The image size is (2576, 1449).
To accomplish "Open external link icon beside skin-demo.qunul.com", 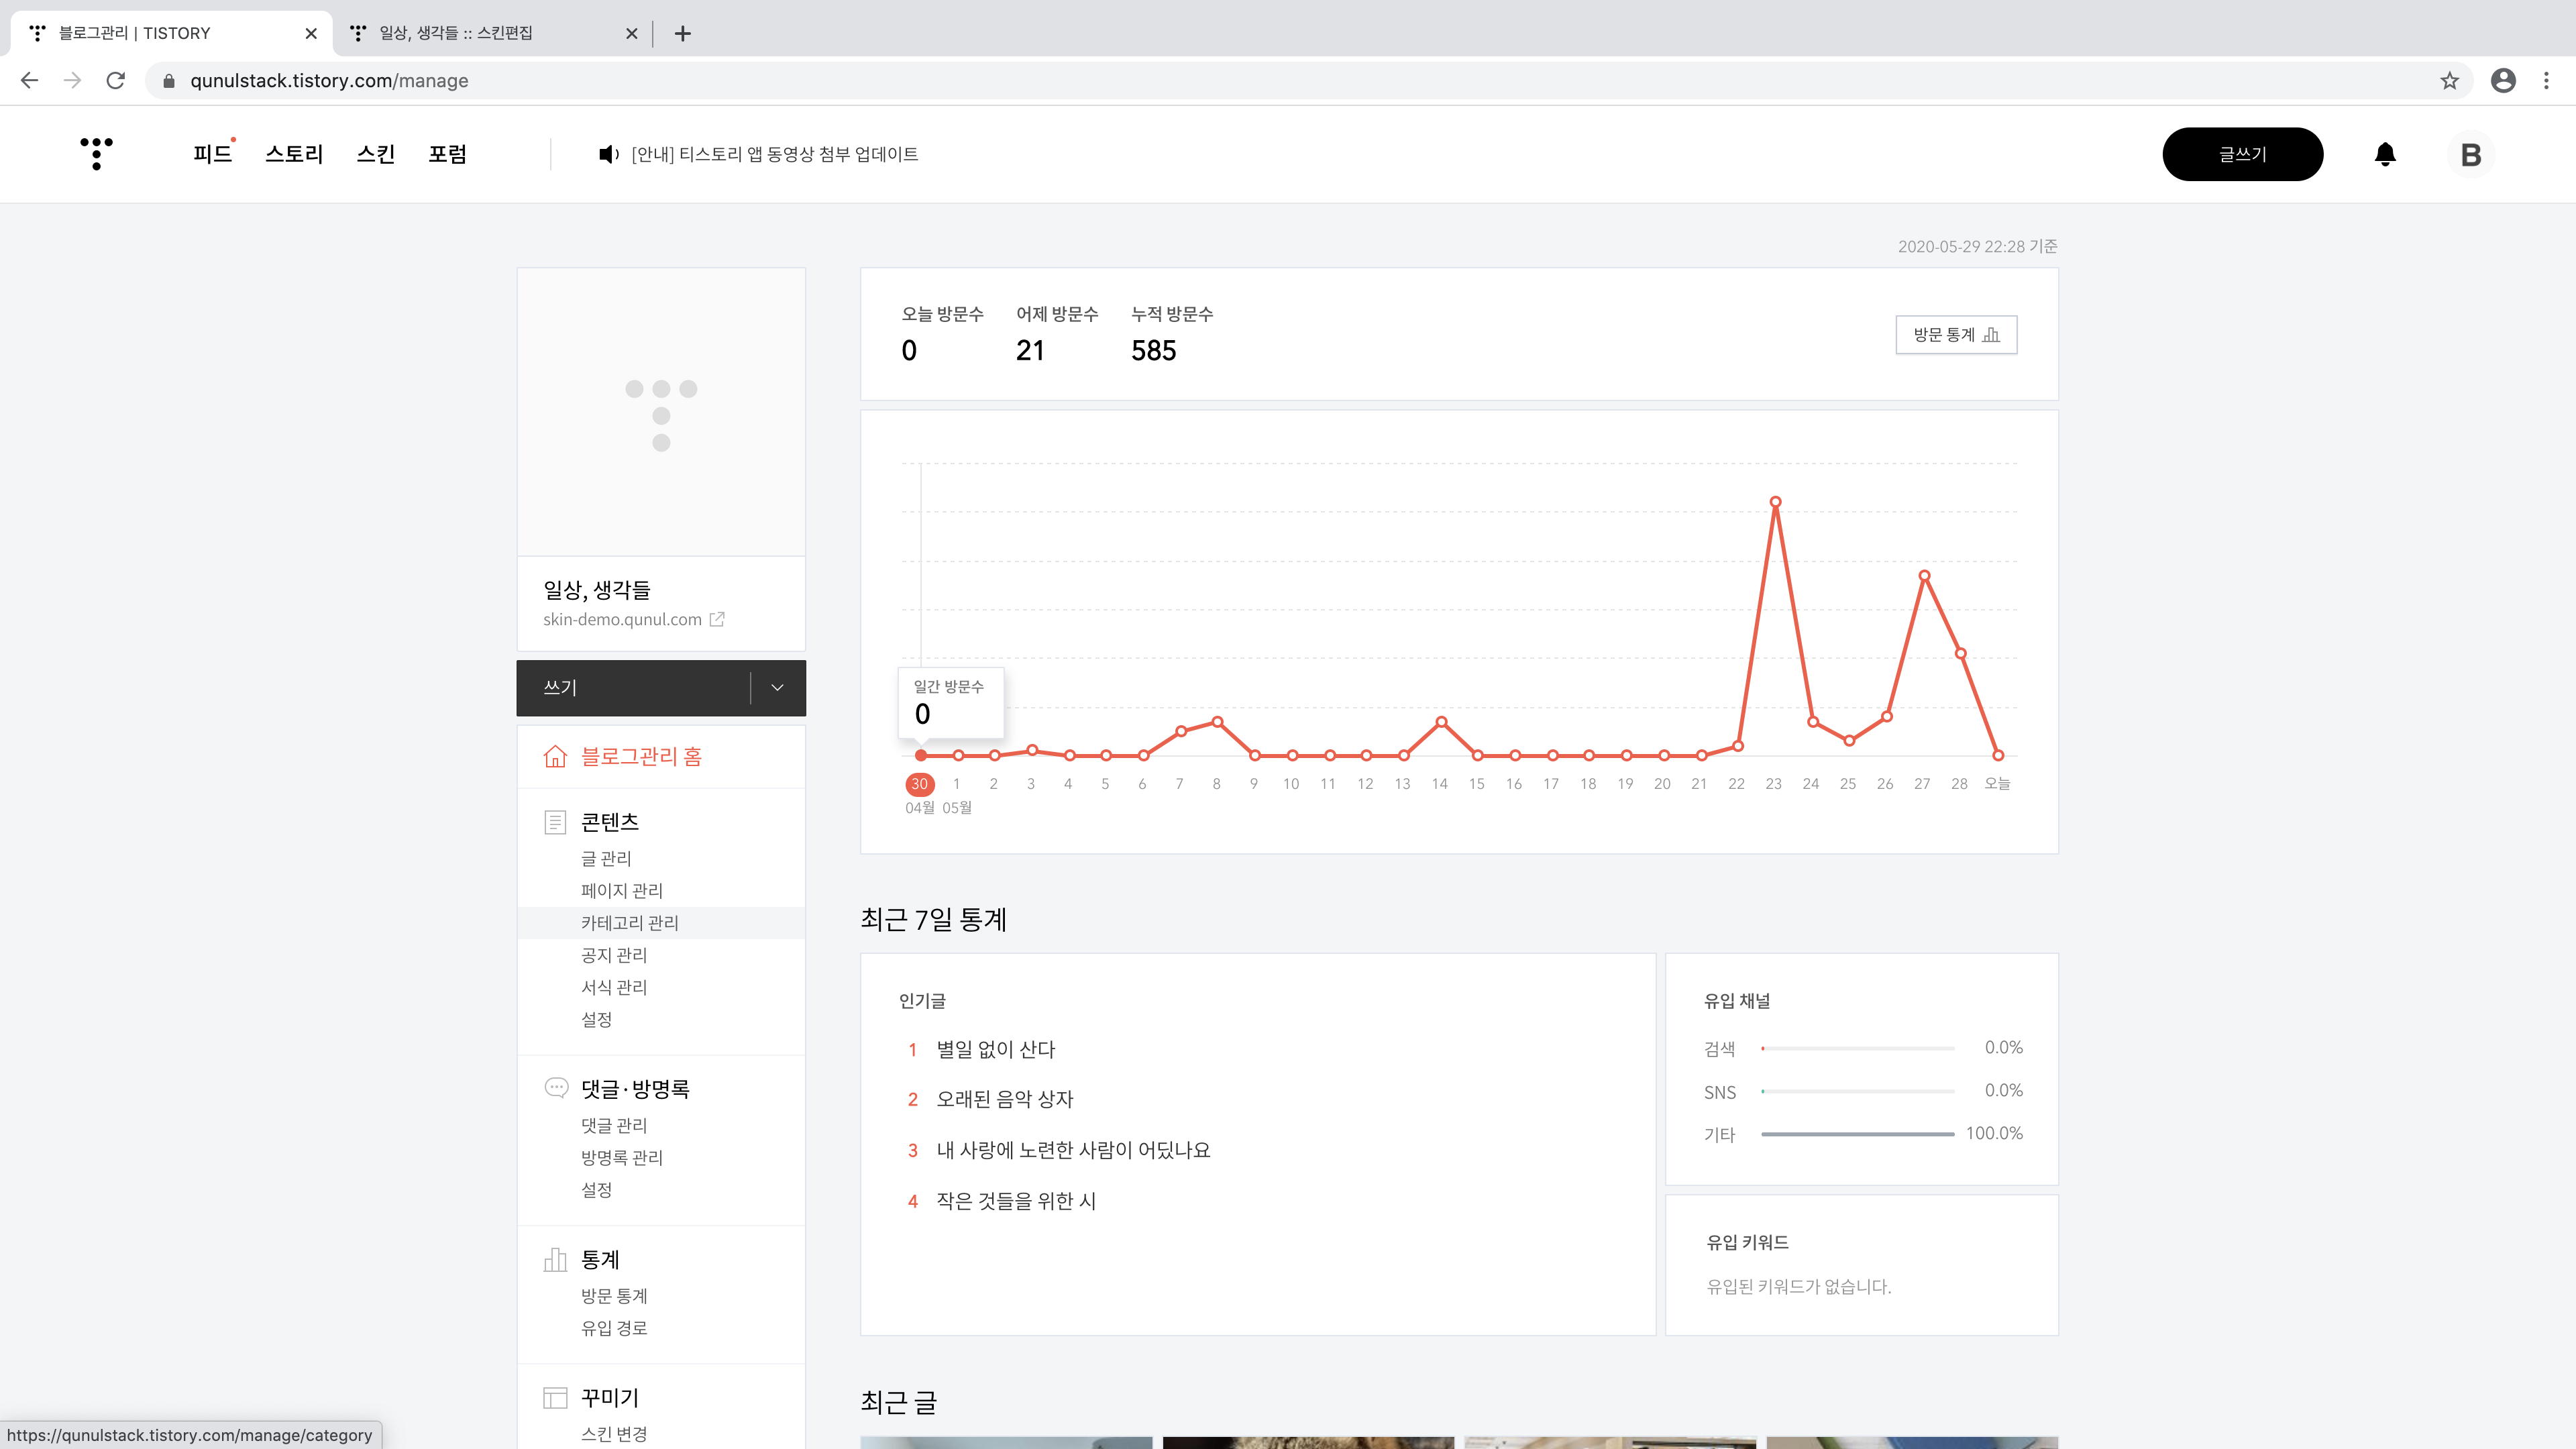I will coord(717,619).
